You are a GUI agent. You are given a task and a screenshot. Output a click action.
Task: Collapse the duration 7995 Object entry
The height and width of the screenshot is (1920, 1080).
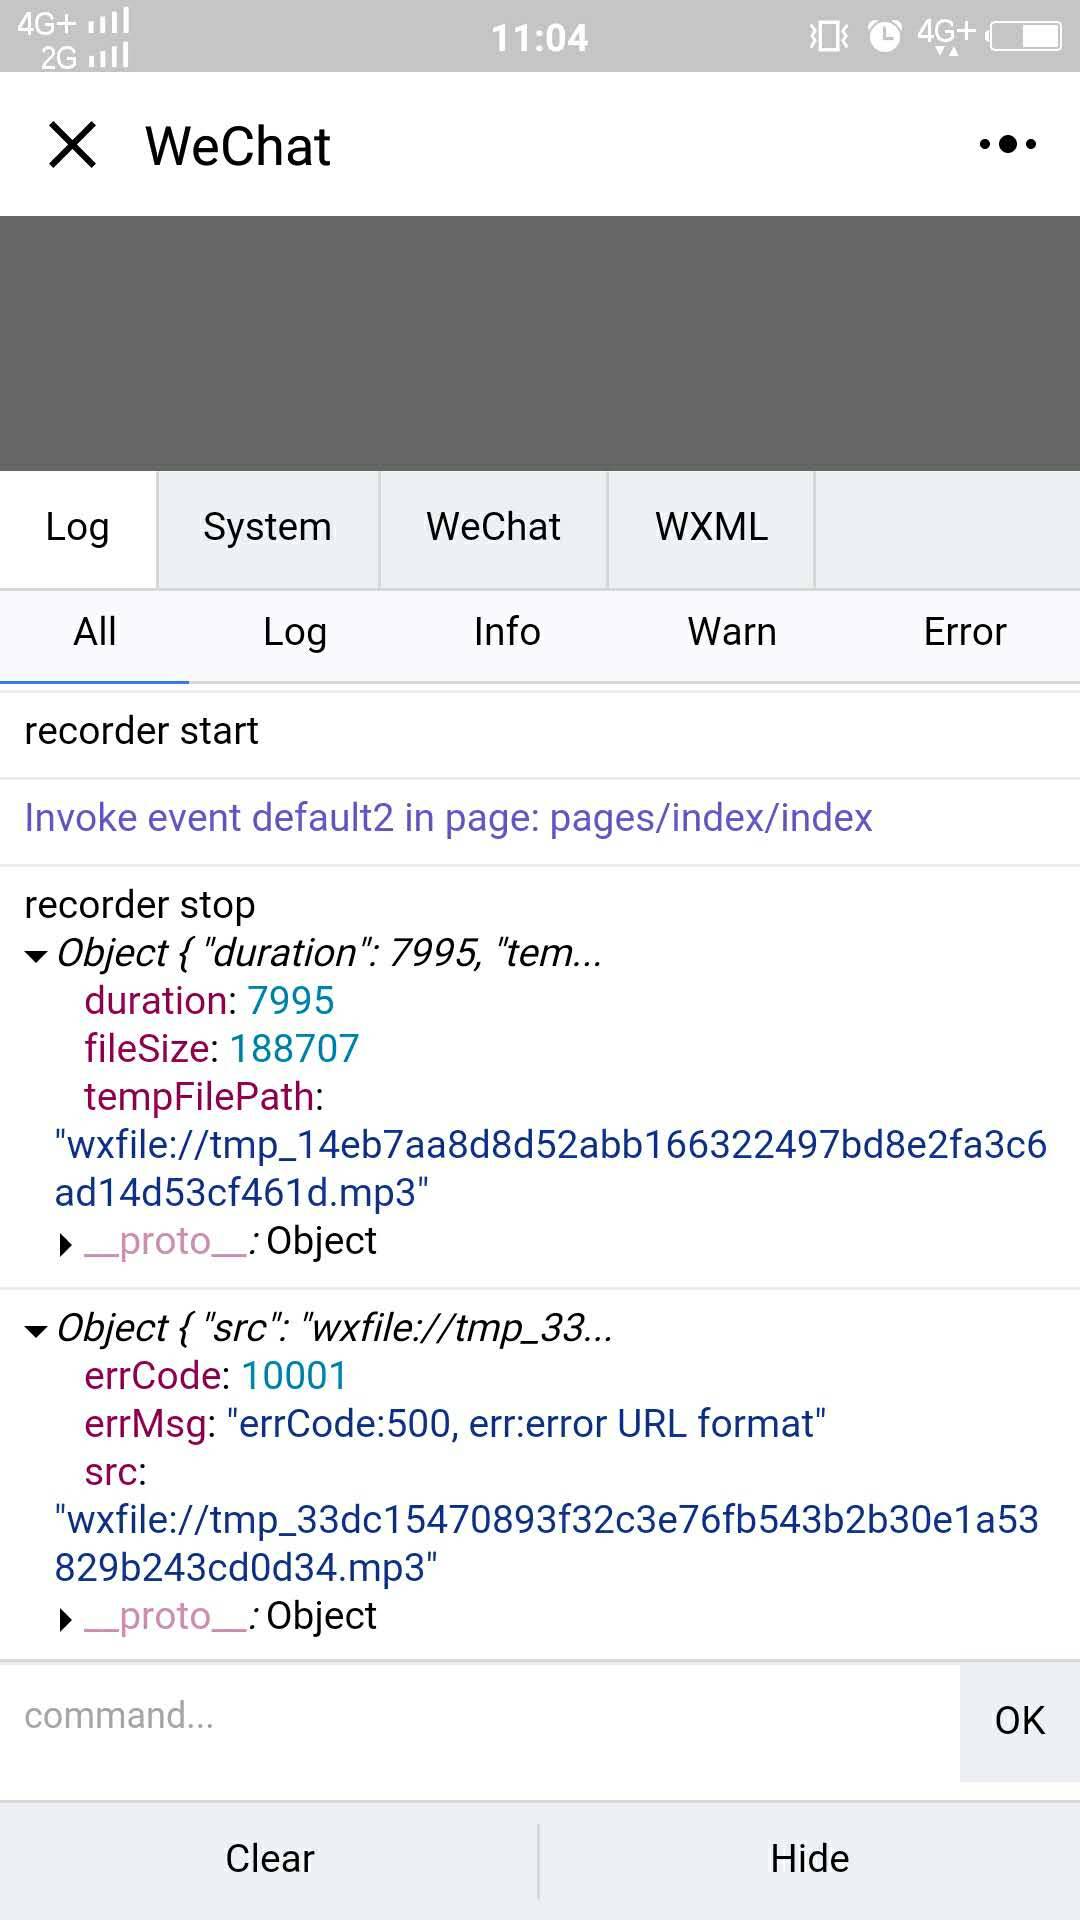tap(36, 956)
